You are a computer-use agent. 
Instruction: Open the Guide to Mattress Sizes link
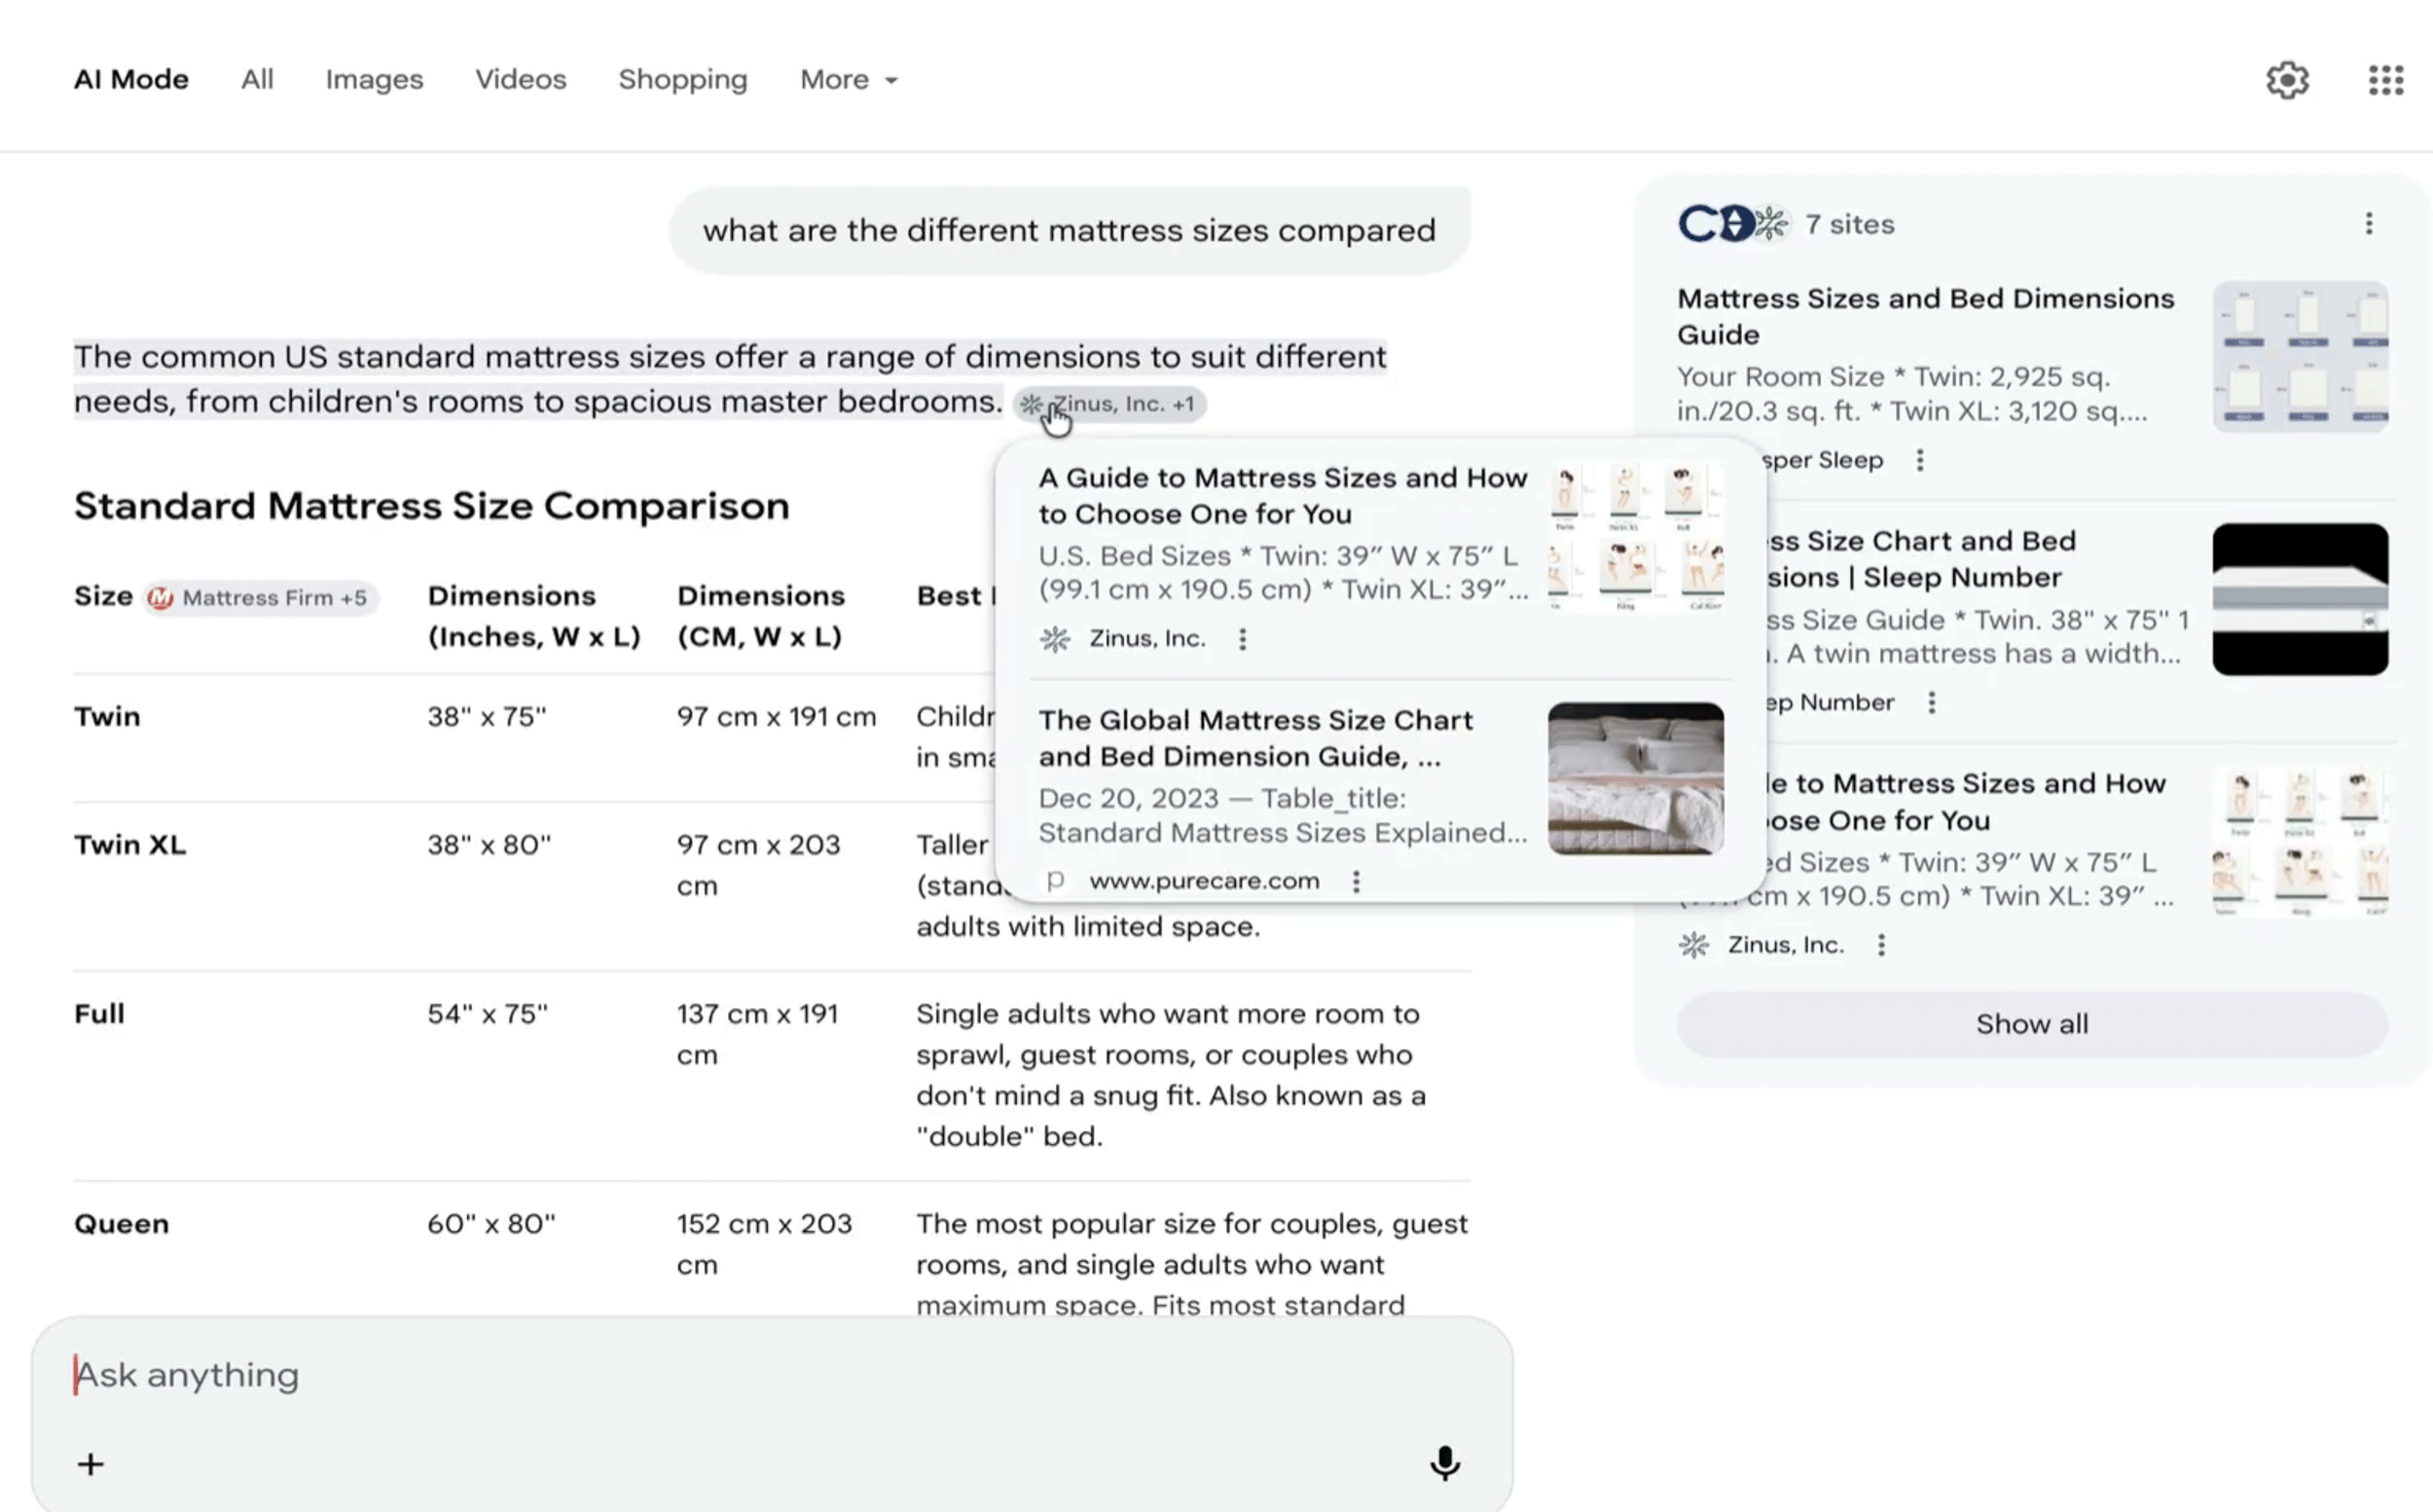pyautogui.click(x=1283, y=496)
